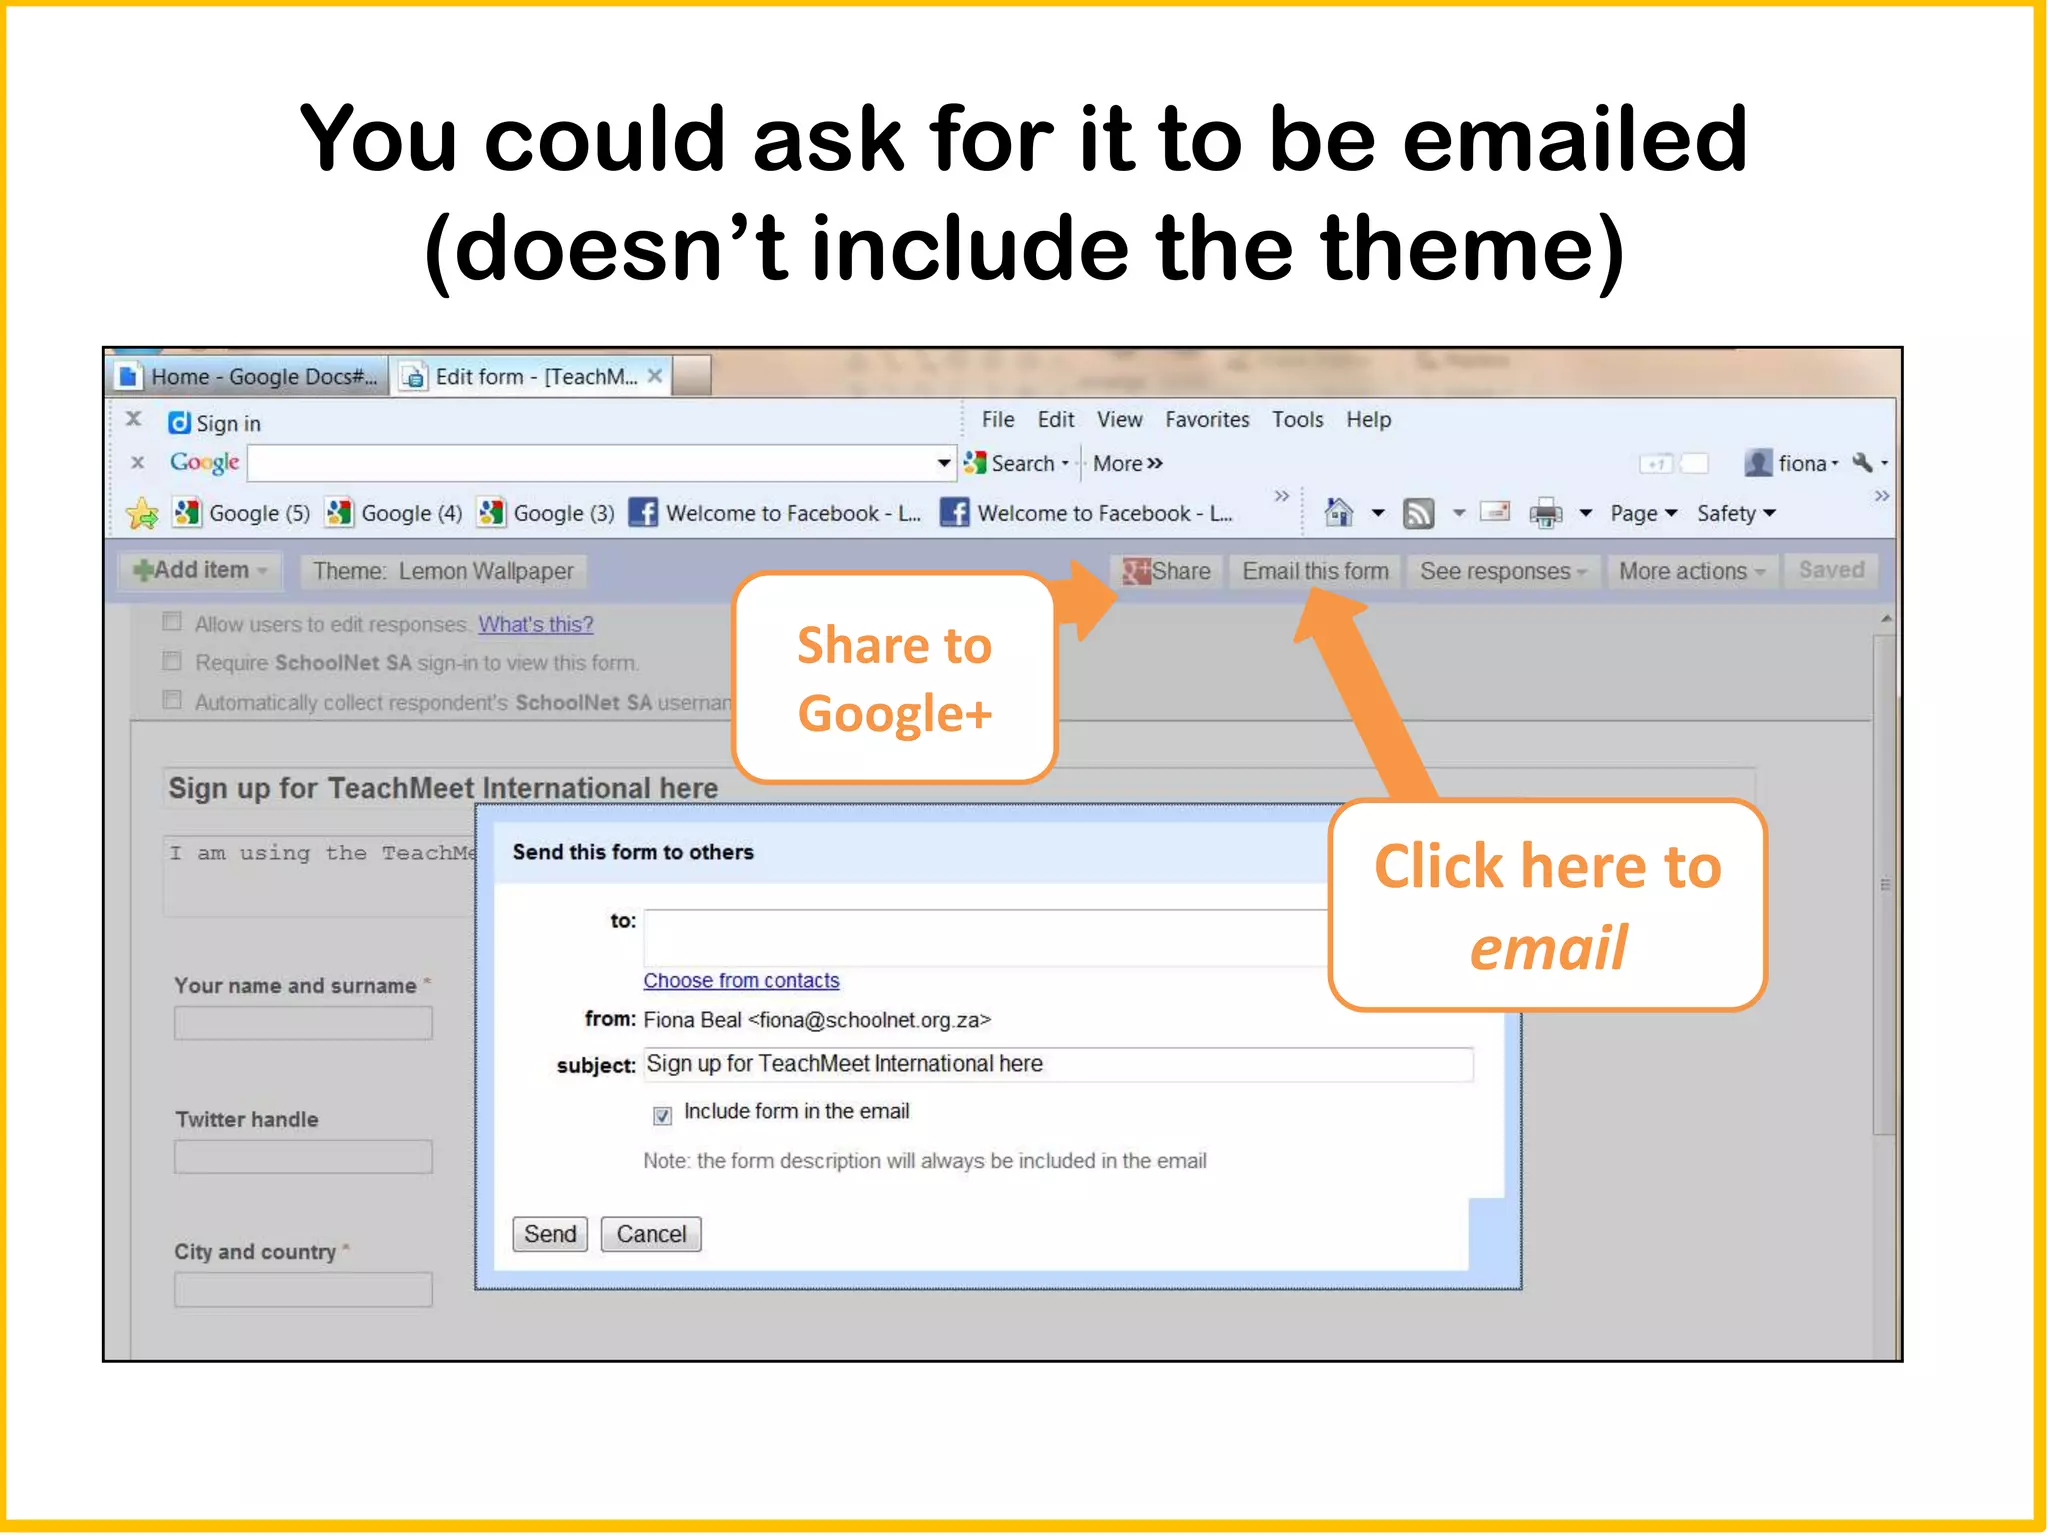This screenshot has width=2048, height=1536.
Task: Click the Send button
Action: [x=550, y=1234]
